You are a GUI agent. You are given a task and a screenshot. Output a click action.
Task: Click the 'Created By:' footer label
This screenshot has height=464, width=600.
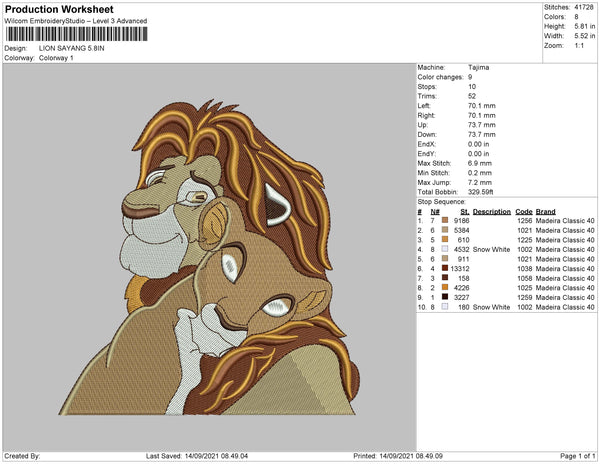(x=22, y=456)
